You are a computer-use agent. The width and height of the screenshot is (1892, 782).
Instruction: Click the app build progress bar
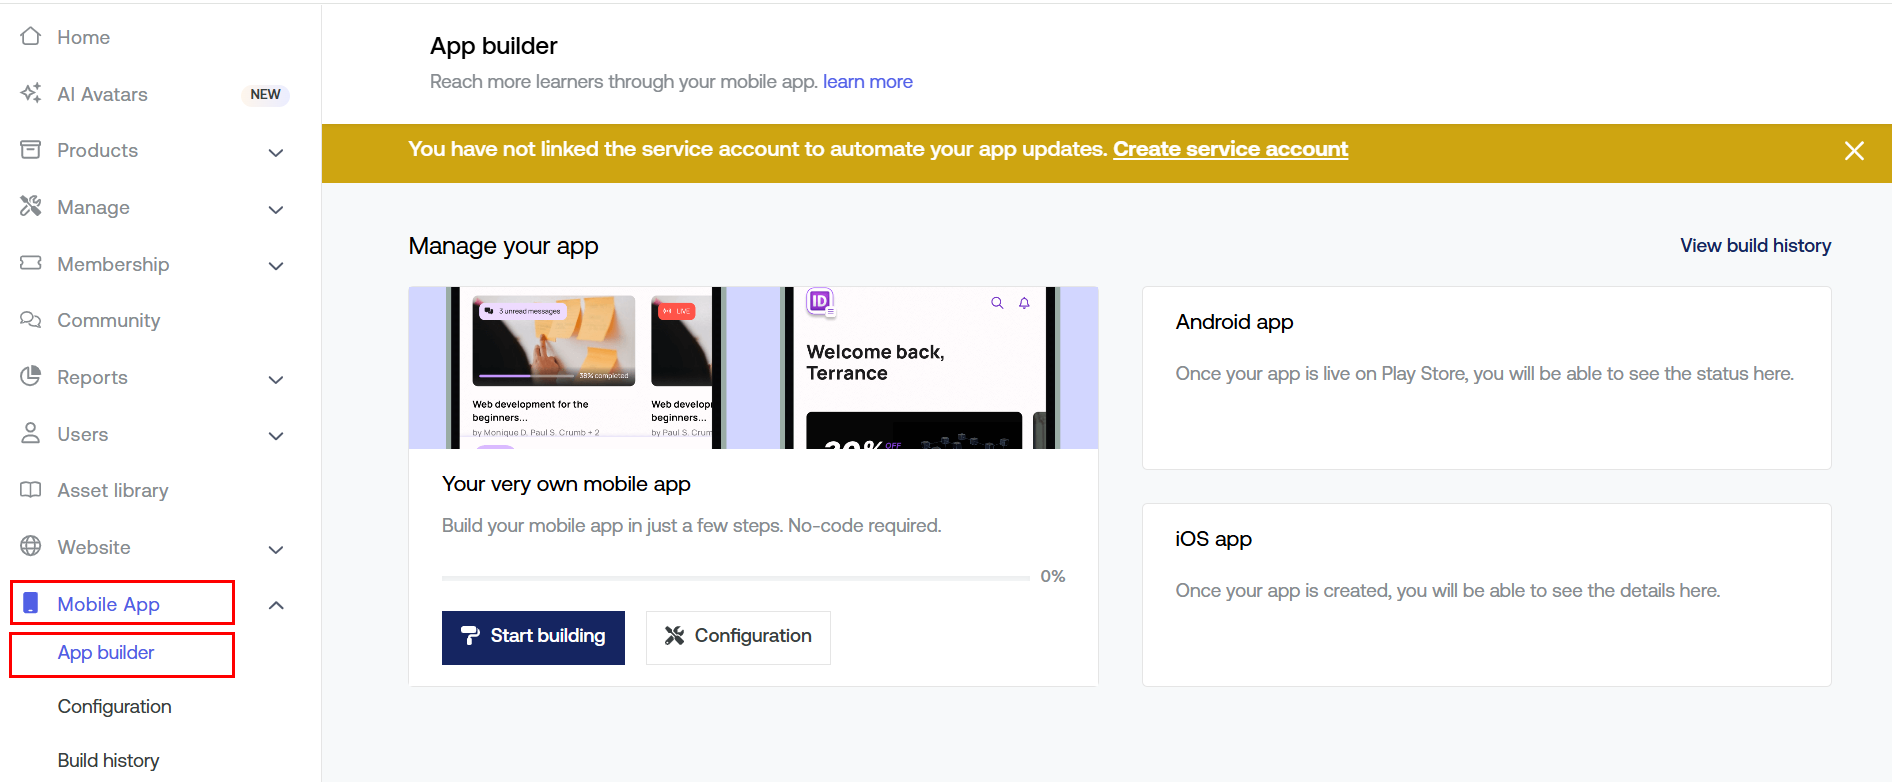coord(735,578)
